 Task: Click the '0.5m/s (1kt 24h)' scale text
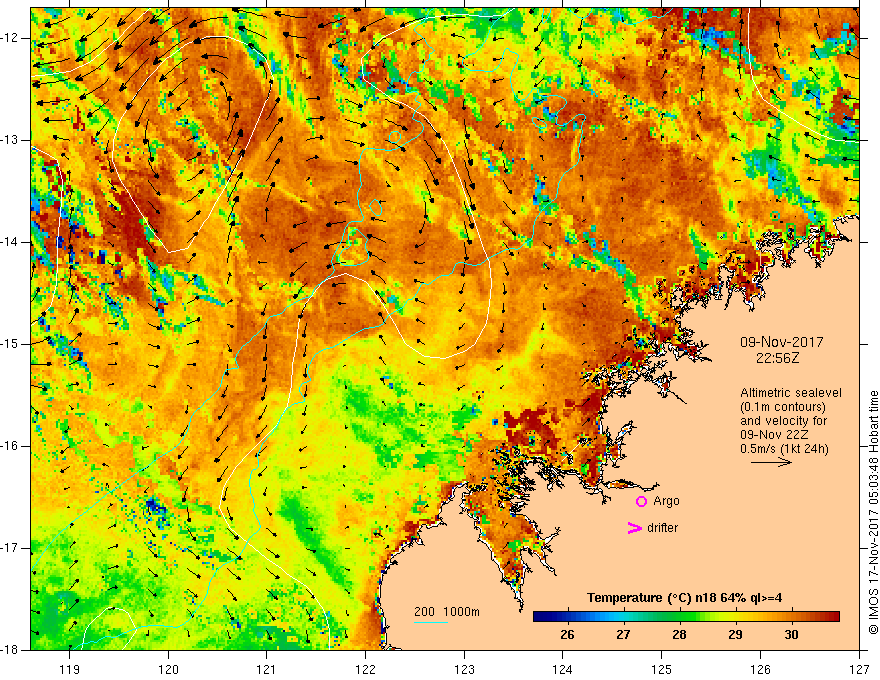784,449
